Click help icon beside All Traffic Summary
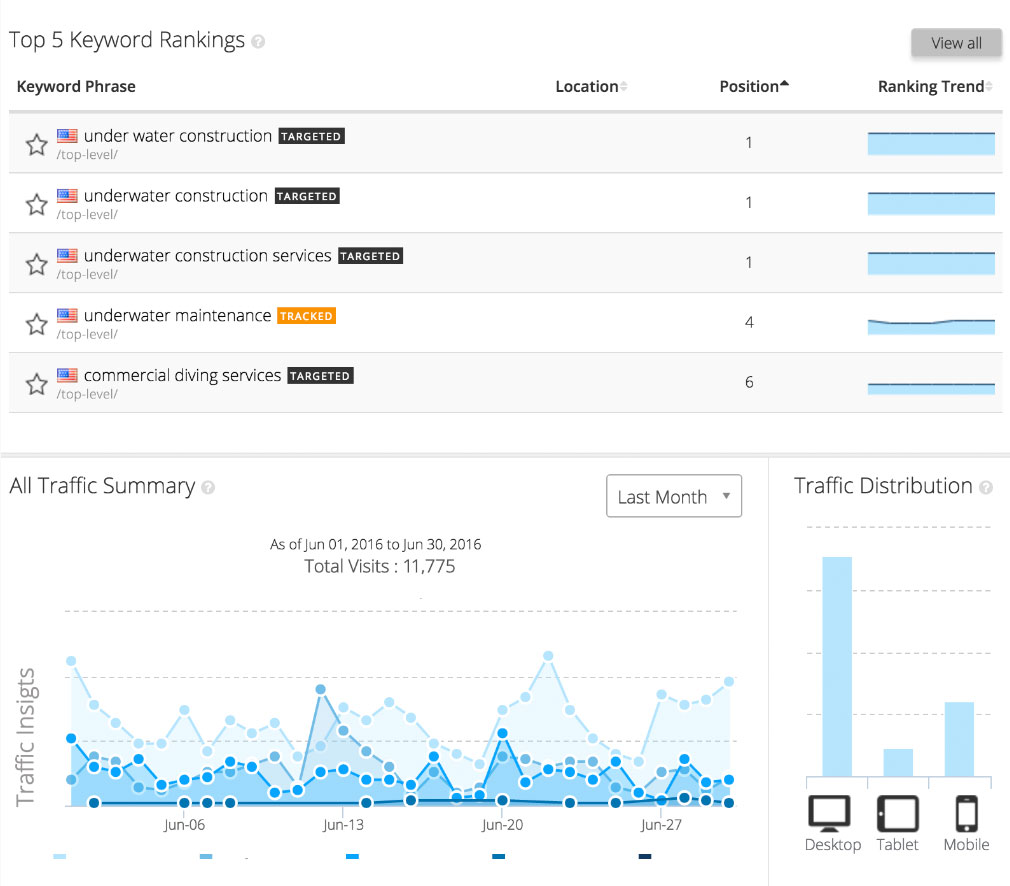The image size is (1010, 886). tap(208, 488)
